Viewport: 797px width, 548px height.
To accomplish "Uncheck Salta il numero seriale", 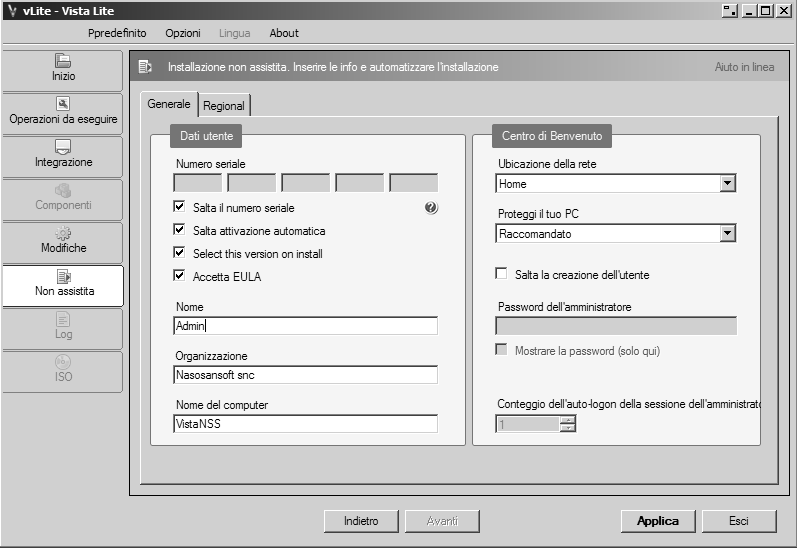I will (179, 206).
